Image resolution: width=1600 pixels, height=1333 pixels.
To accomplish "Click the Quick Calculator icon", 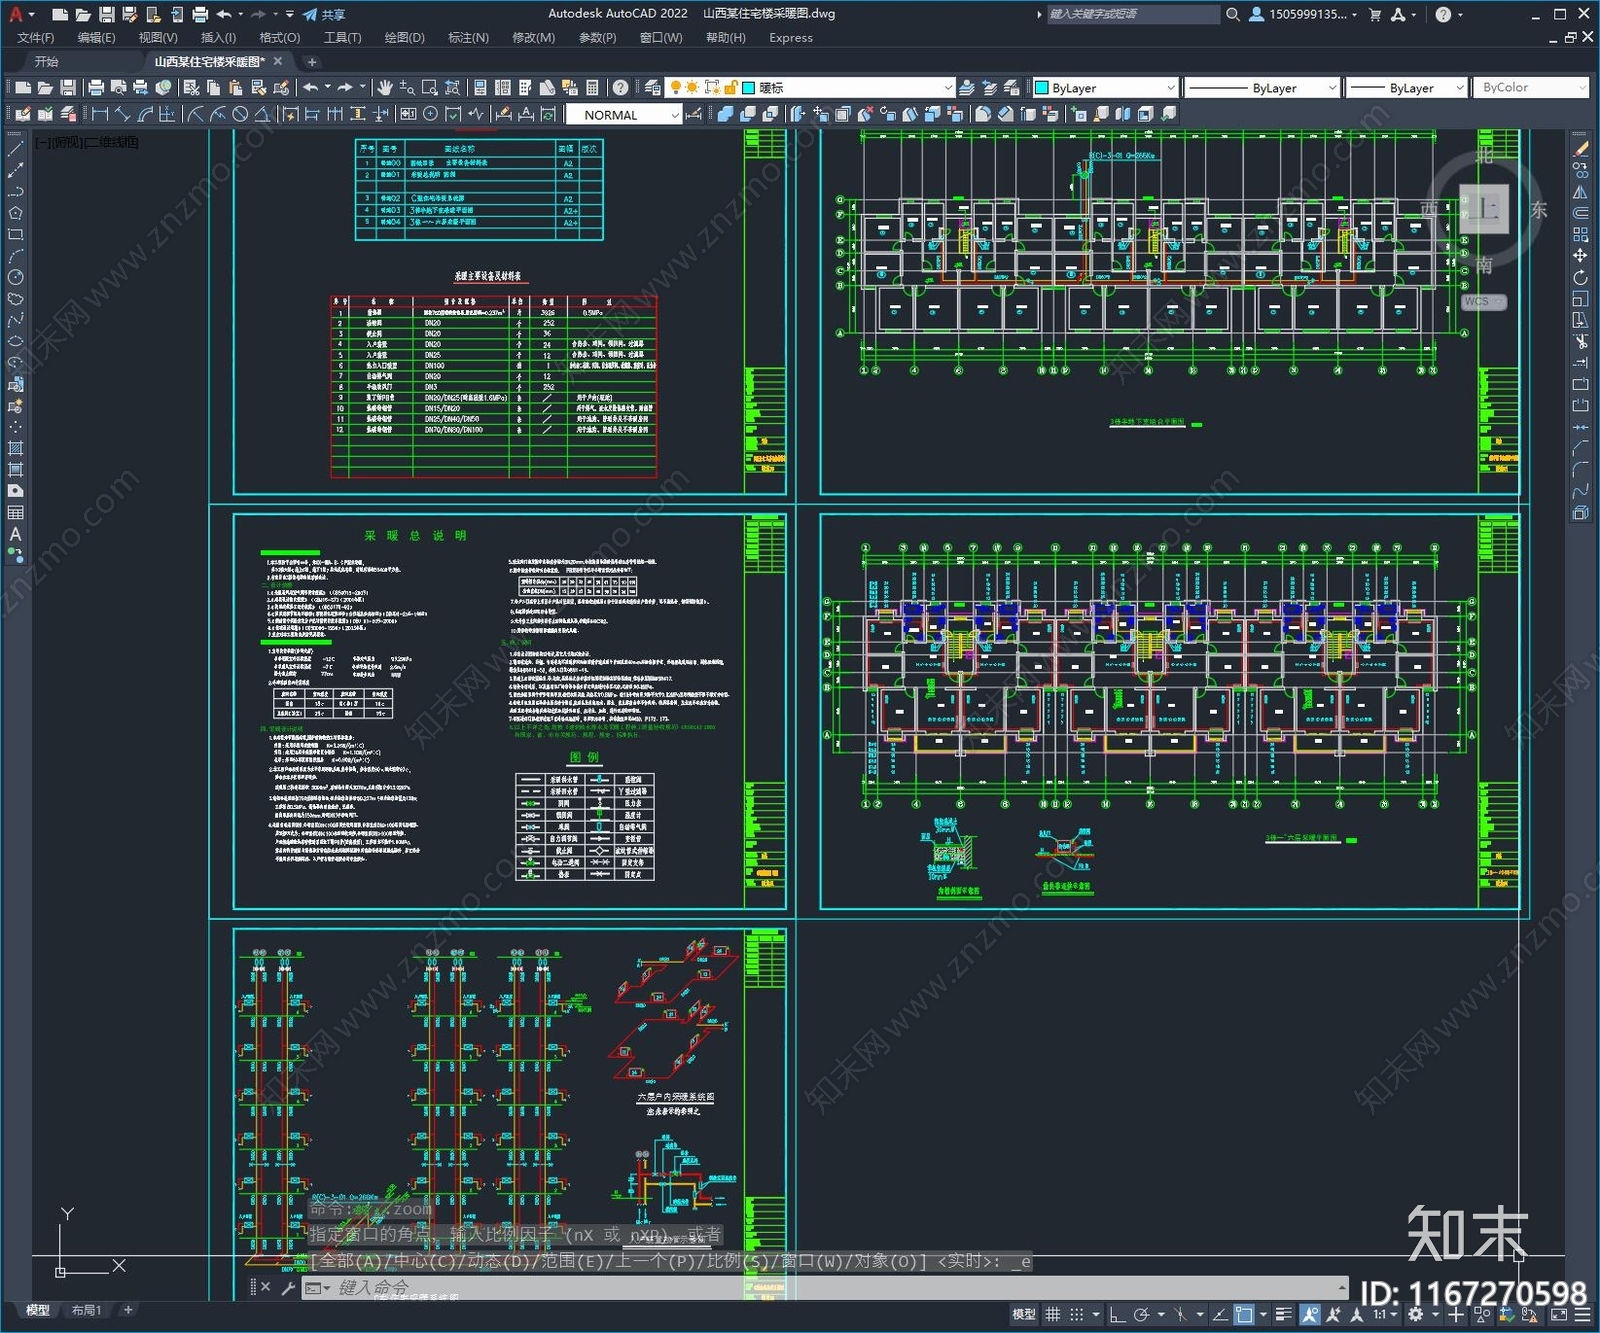I will (592, 88).
